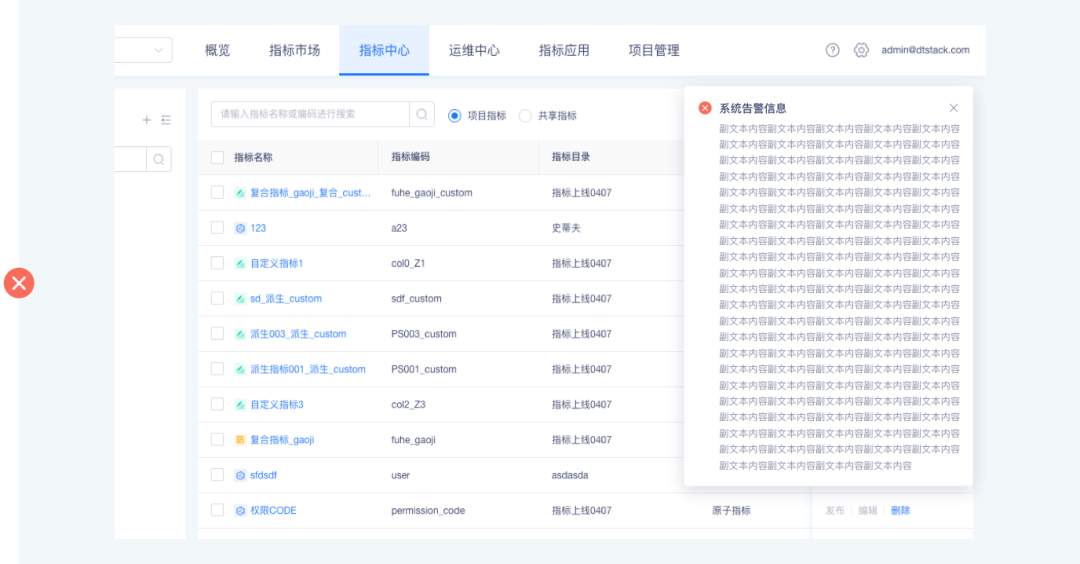
Task: Switch to the 运维中心 tab
Action: [x=474, y=50]
